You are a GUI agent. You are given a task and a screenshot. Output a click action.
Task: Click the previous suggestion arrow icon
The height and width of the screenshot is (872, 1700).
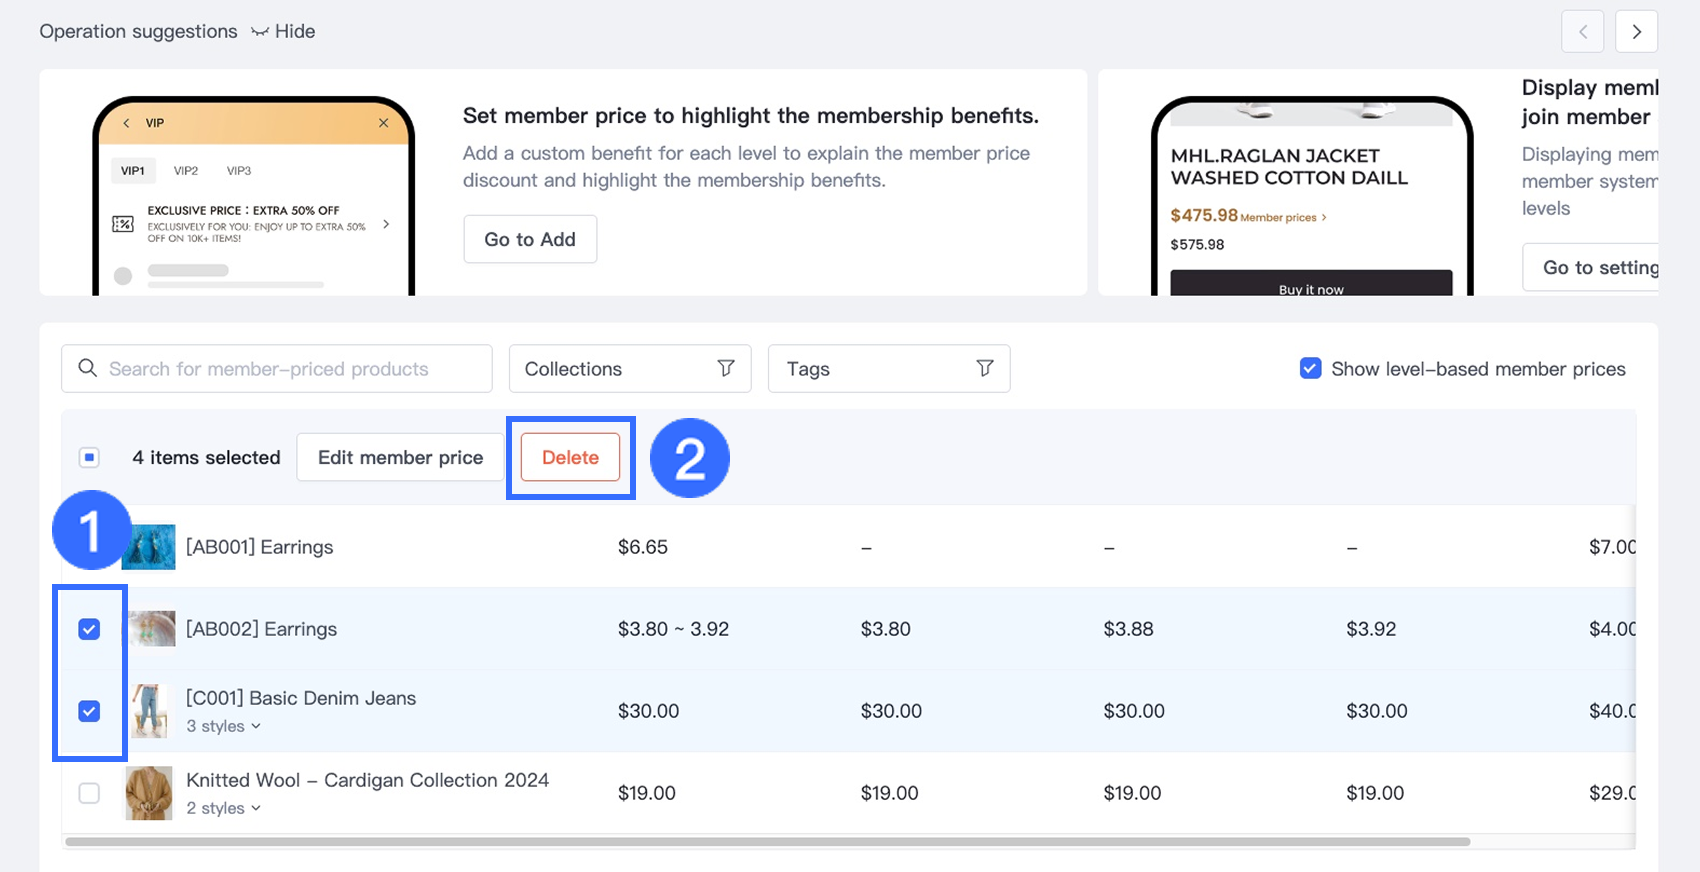[1582, 32]
